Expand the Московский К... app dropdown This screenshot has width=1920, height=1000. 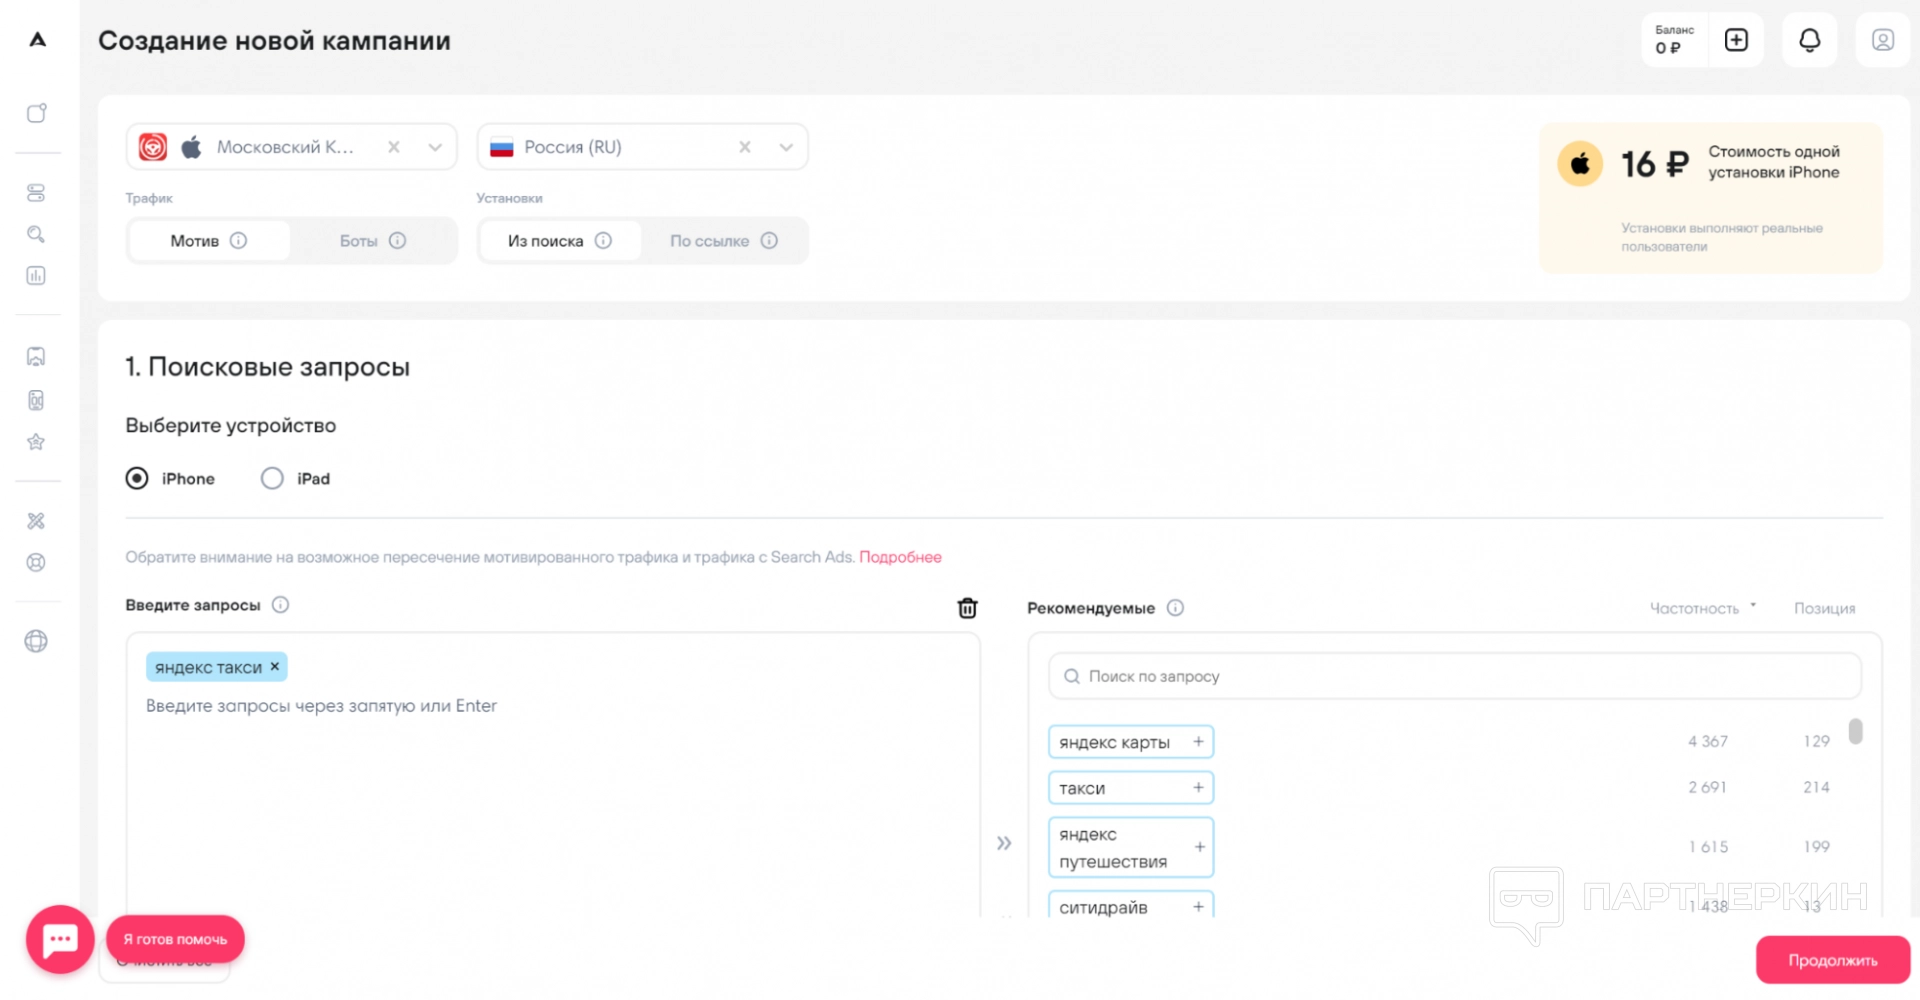click(435, 147)
